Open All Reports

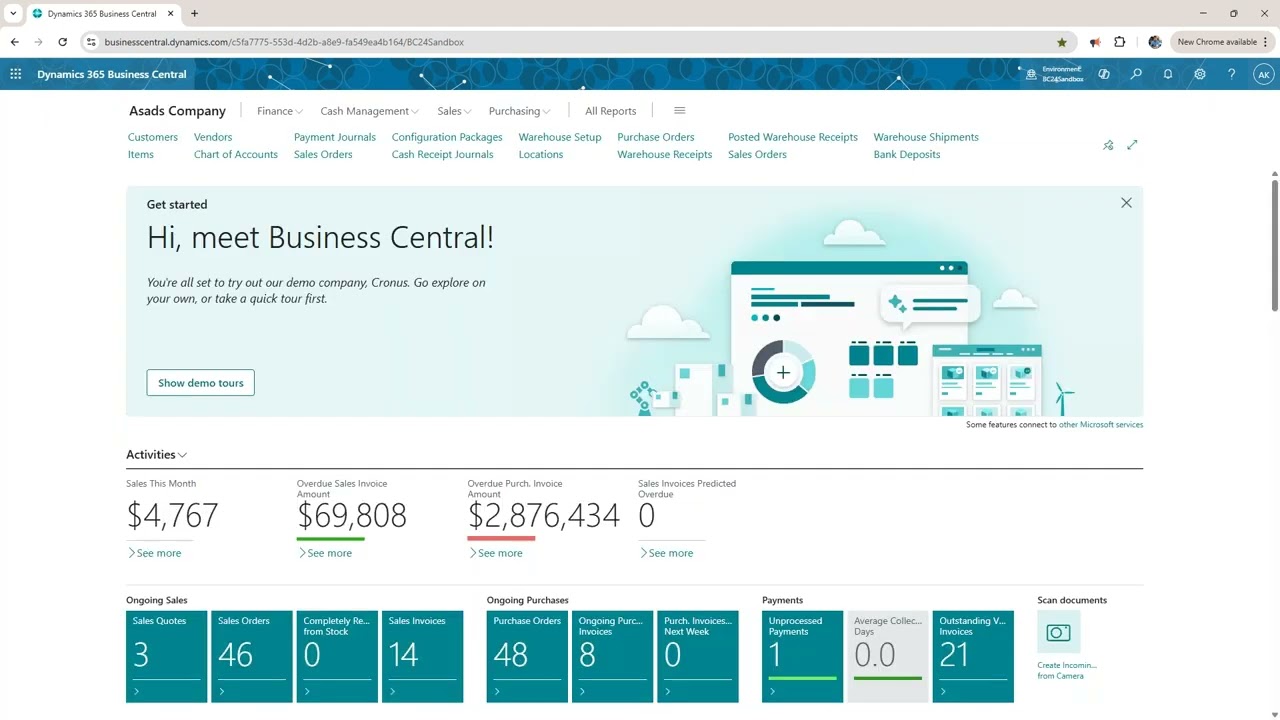coord(611,111)
